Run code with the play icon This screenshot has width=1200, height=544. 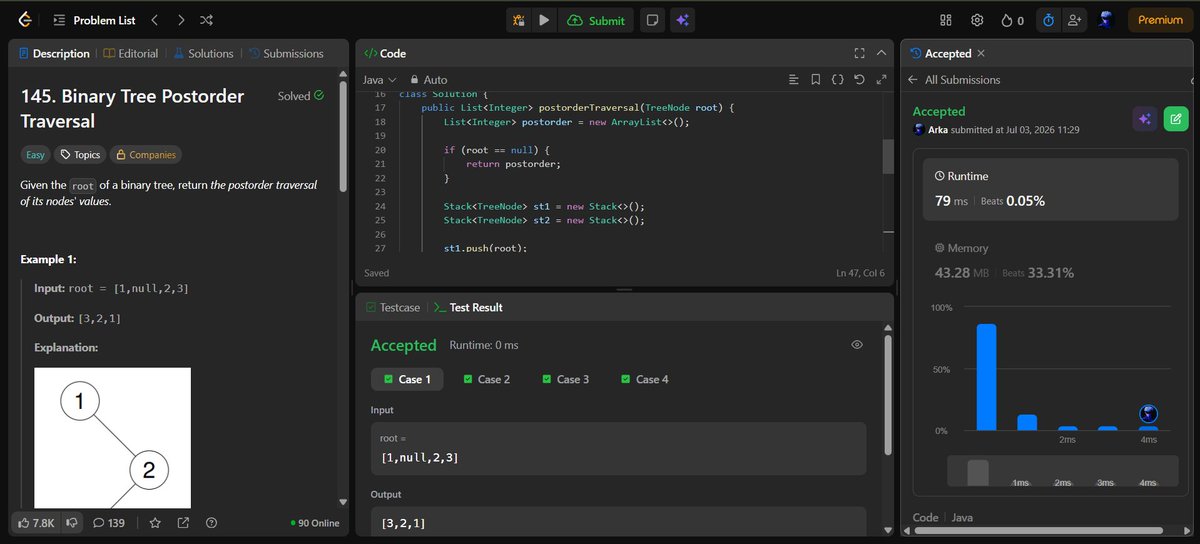(x=544, y=20)
